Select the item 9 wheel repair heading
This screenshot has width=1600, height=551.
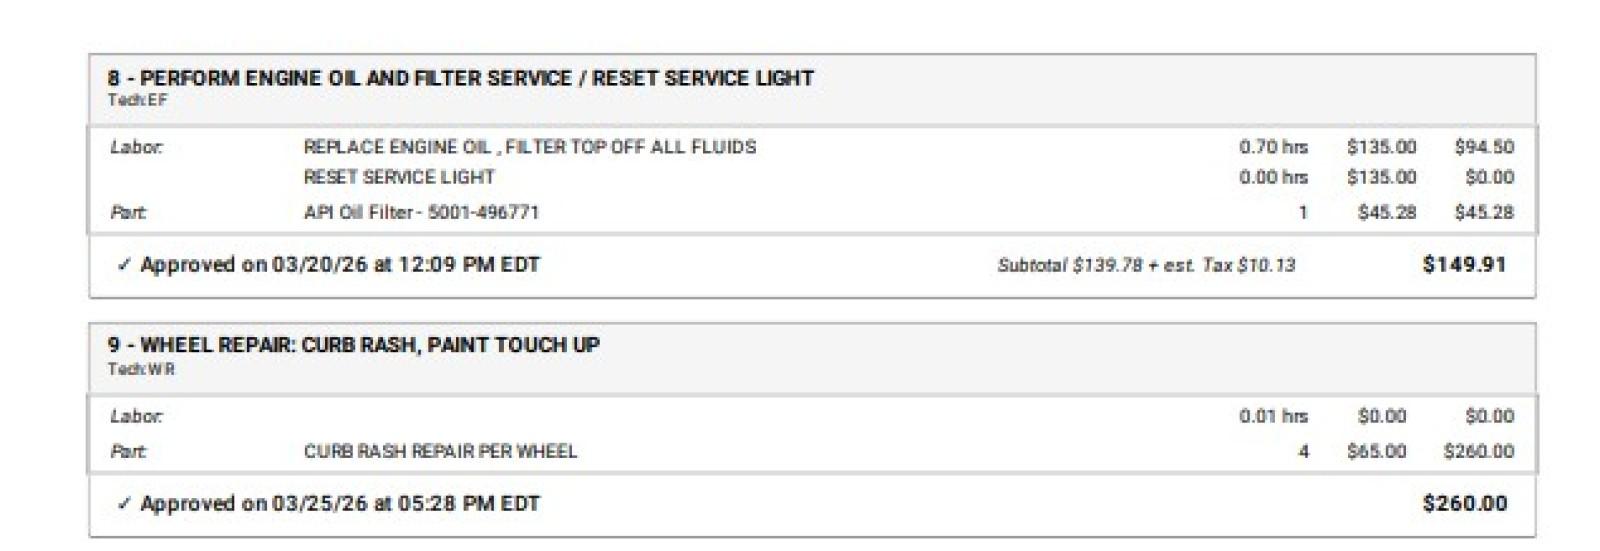[354, 345]
